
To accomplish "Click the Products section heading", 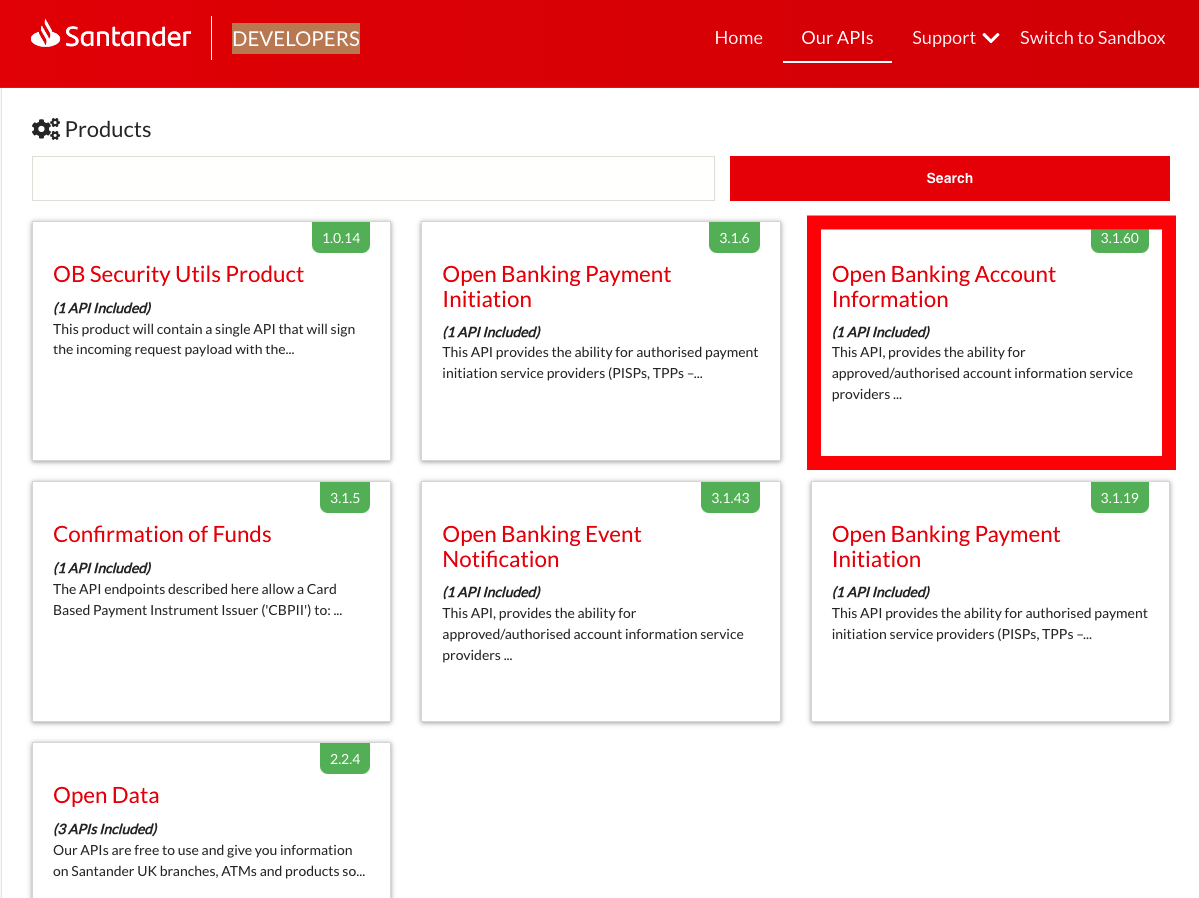I will click(x=108, y=129).
